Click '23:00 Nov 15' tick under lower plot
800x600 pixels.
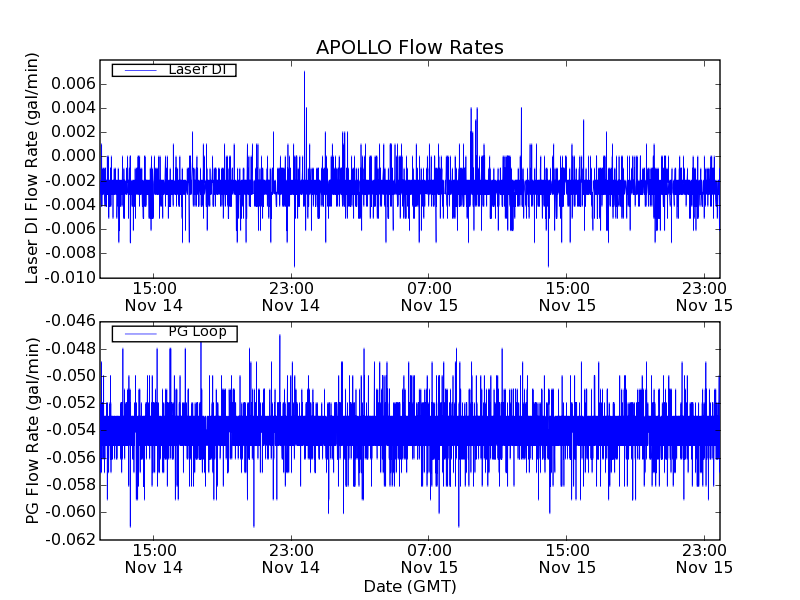pyautogui.click(x=704, y=558)
